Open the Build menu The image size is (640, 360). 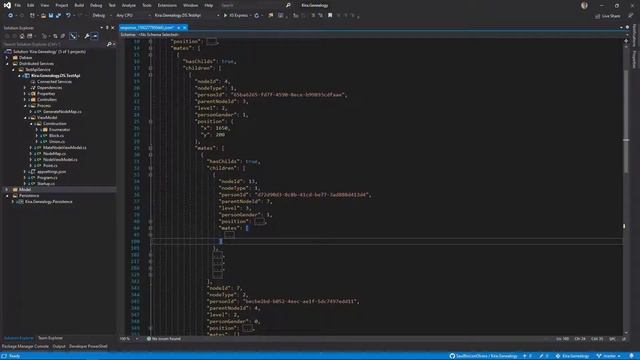pyautogui.click(x=79, y=5)
